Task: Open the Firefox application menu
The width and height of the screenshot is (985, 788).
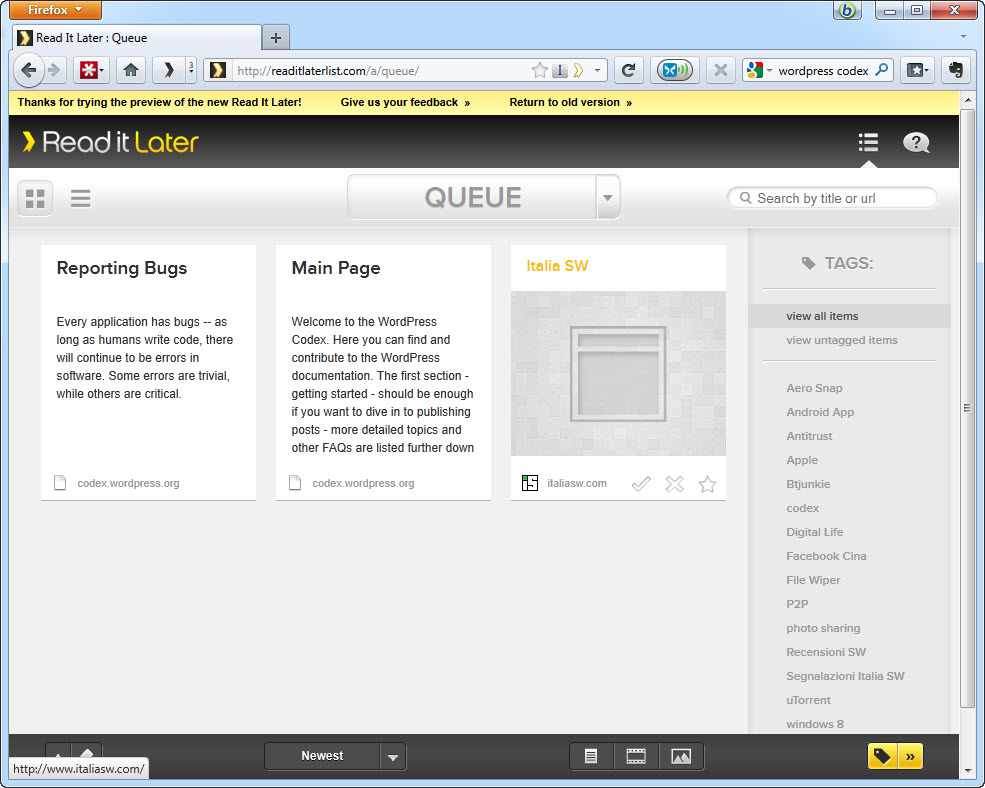Action: [55, 9]
